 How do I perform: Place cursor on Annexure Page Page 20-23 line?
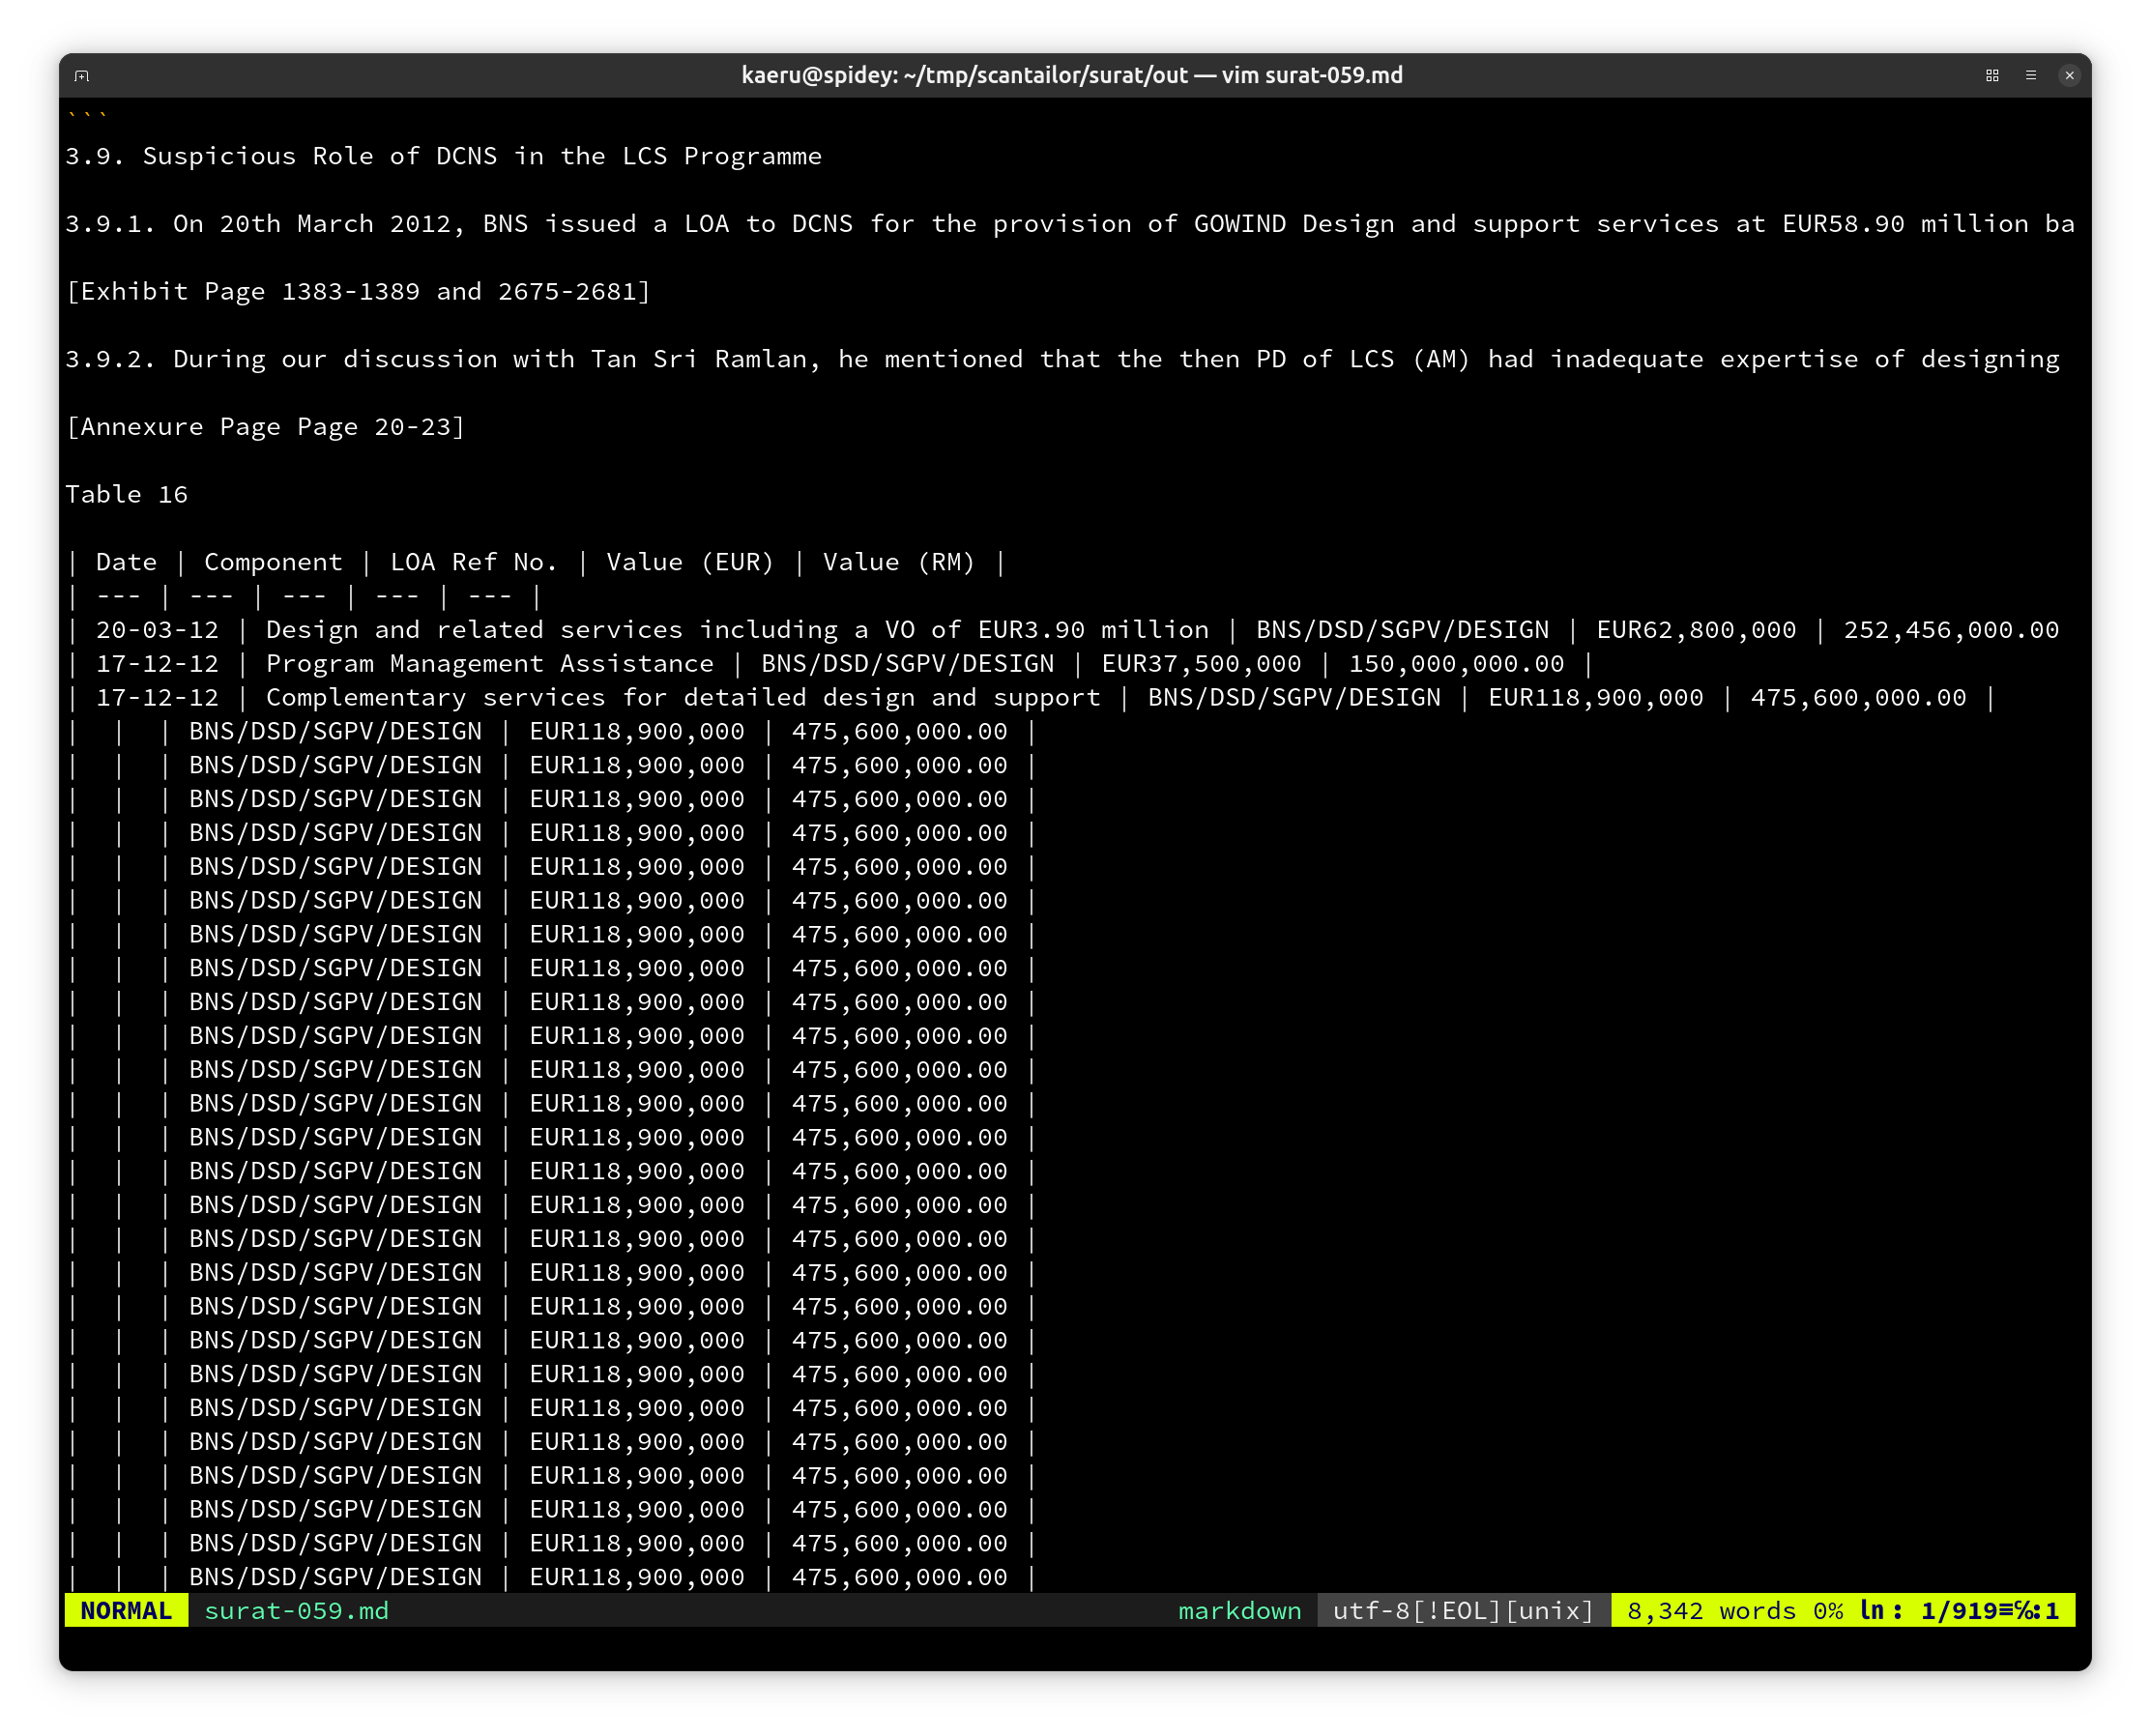click(x=265, y=426)
